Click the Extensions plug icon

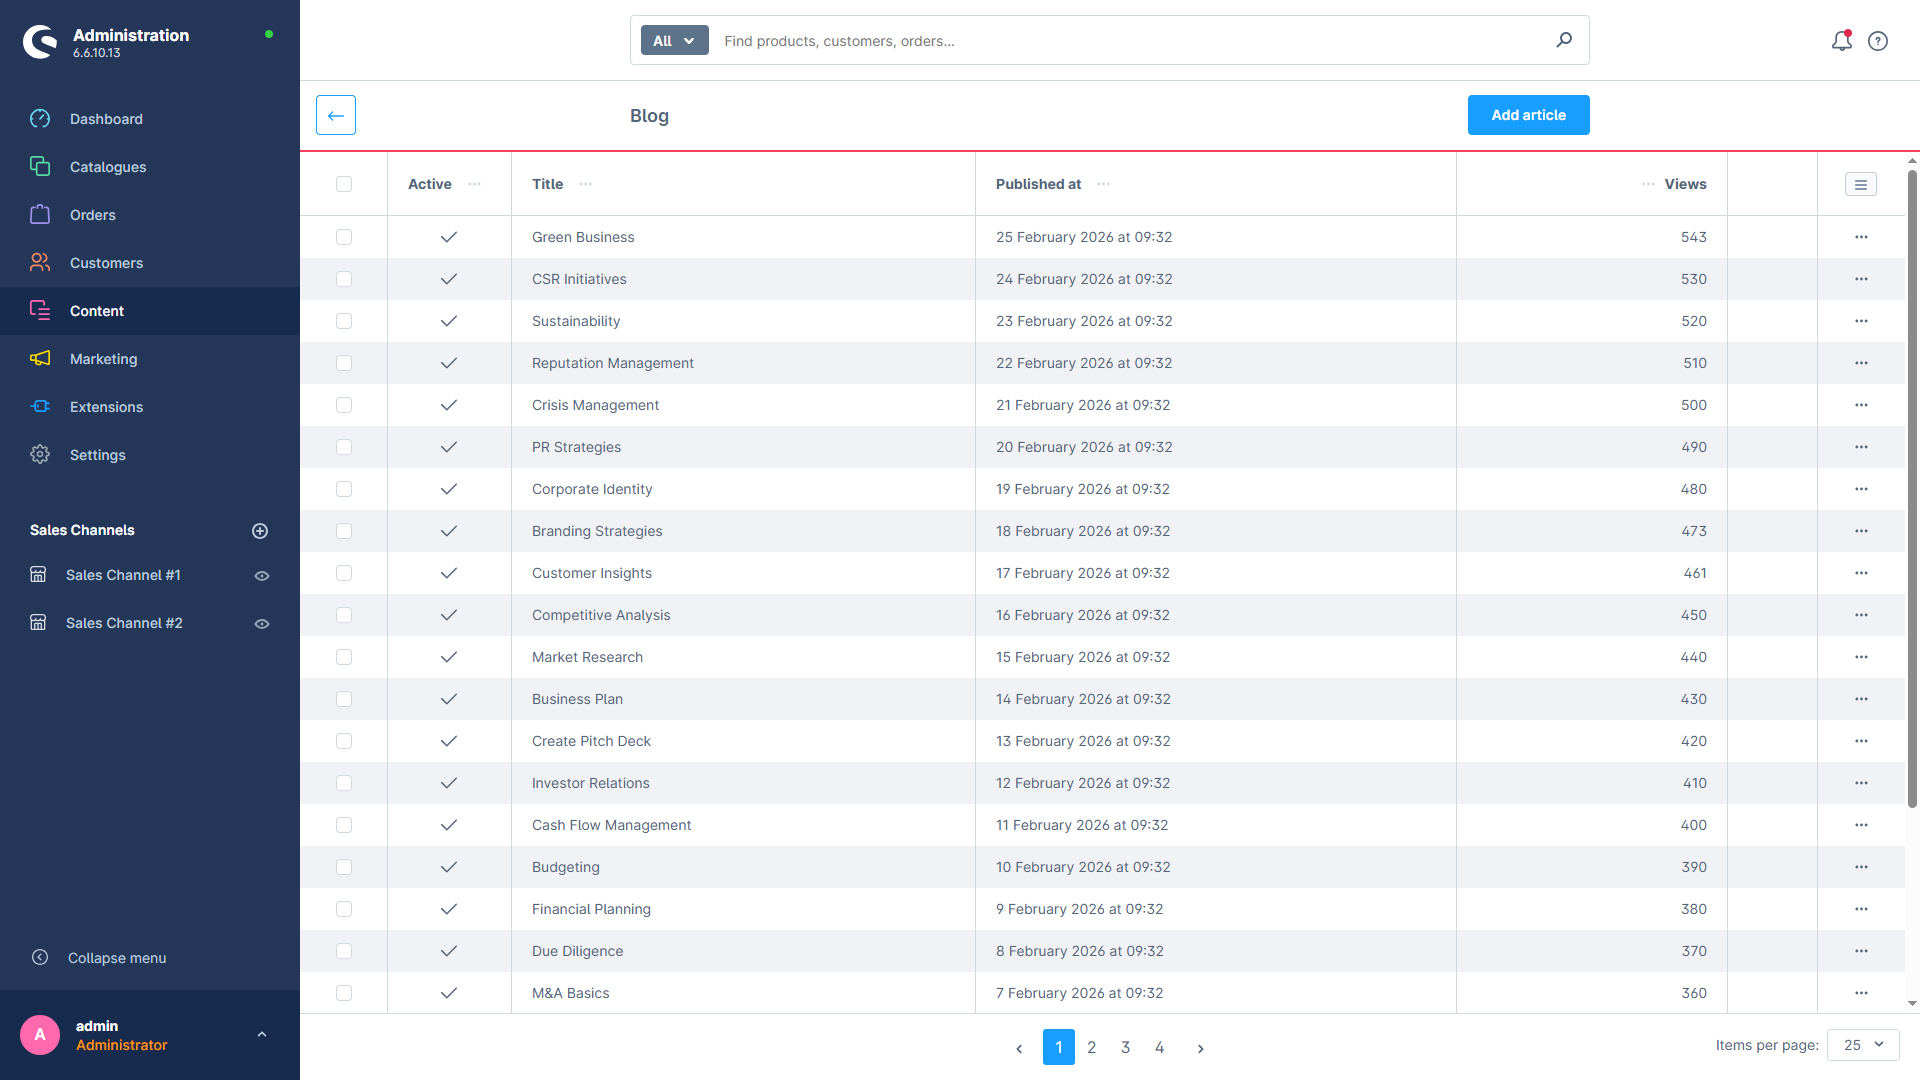pyautogui.click(x=40, y=407)
